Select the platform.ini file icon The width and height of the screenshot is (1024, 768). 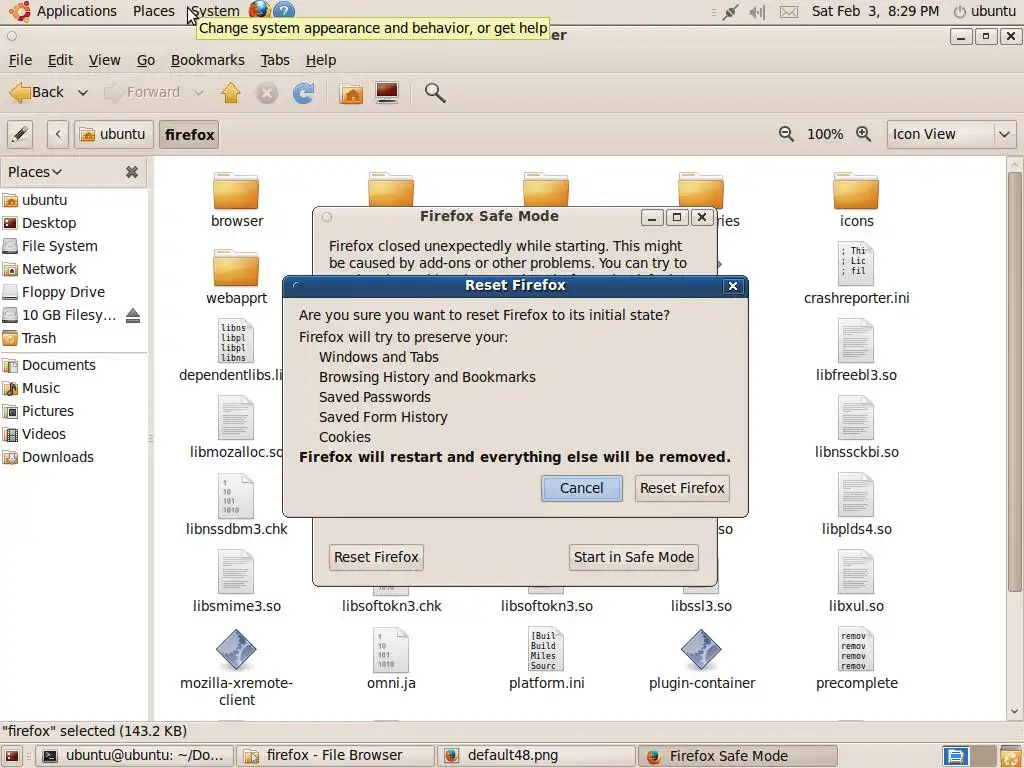pyautogui.click(x=546, y=649)
